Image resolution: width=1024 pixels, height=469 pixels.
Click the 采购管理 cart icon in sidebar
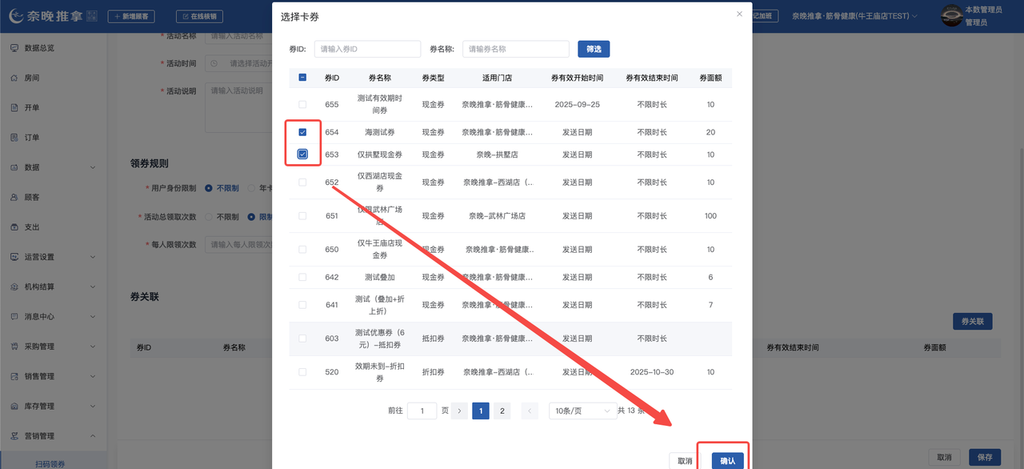click(x=14, y=346)
